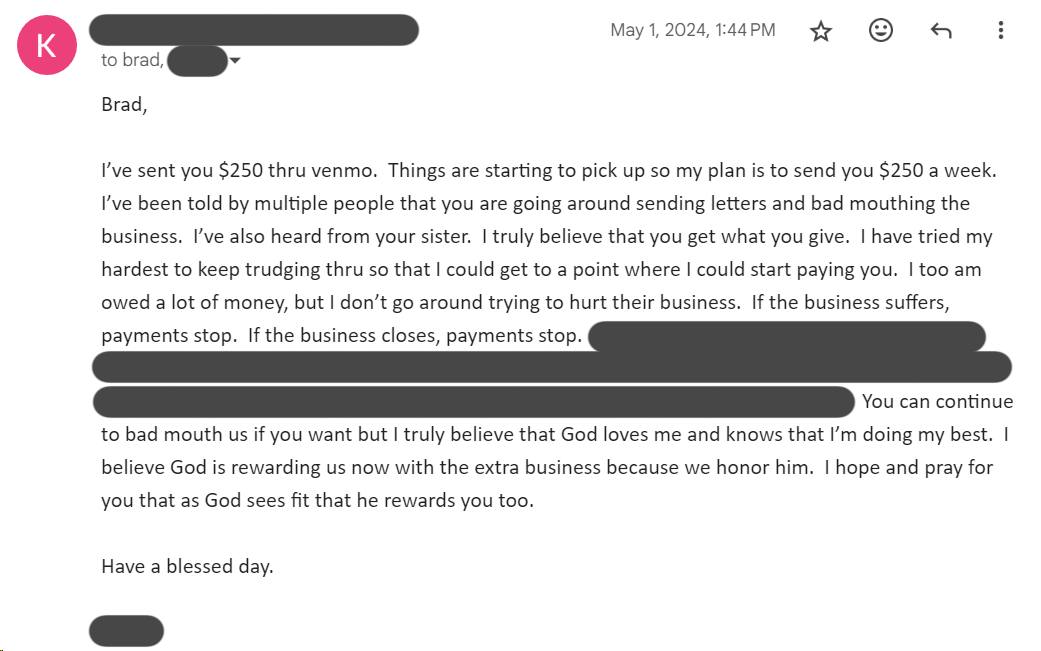1041x651 pixels.
Task: Click the redacted sender name field
Action: tap(255, 30)
